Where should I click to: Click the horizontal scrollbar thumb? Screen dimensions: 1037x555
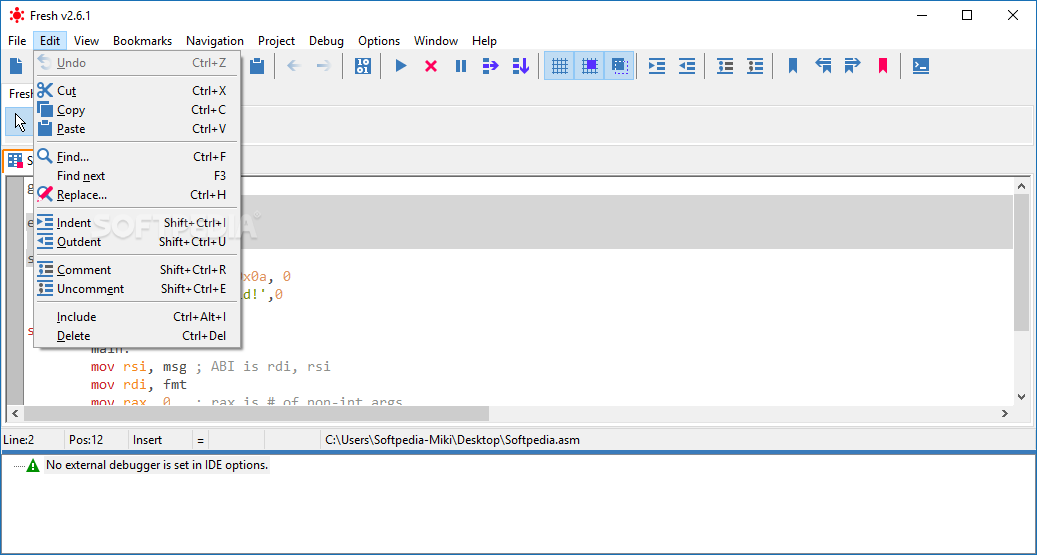tap(256, 413)
